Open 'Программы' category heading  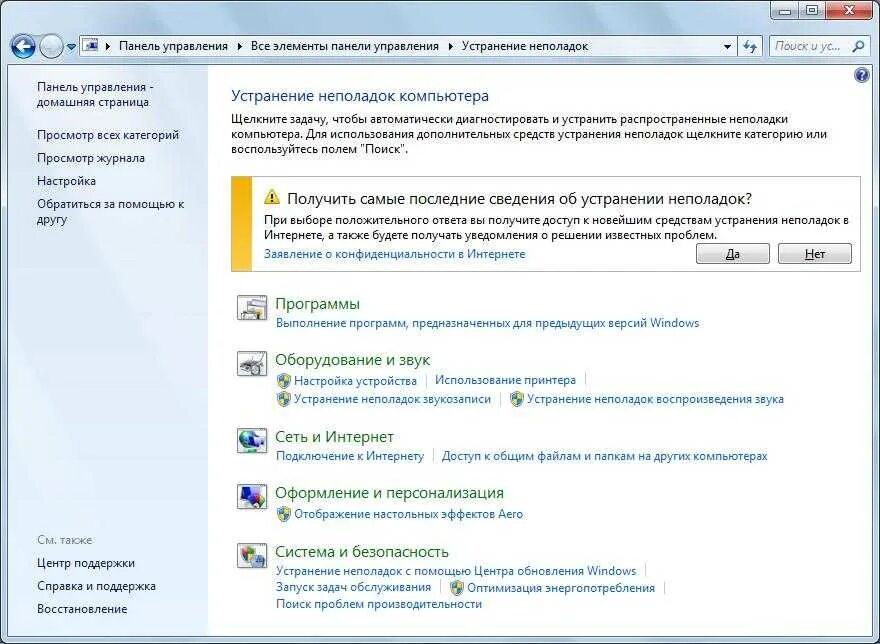tap(317, 304)
